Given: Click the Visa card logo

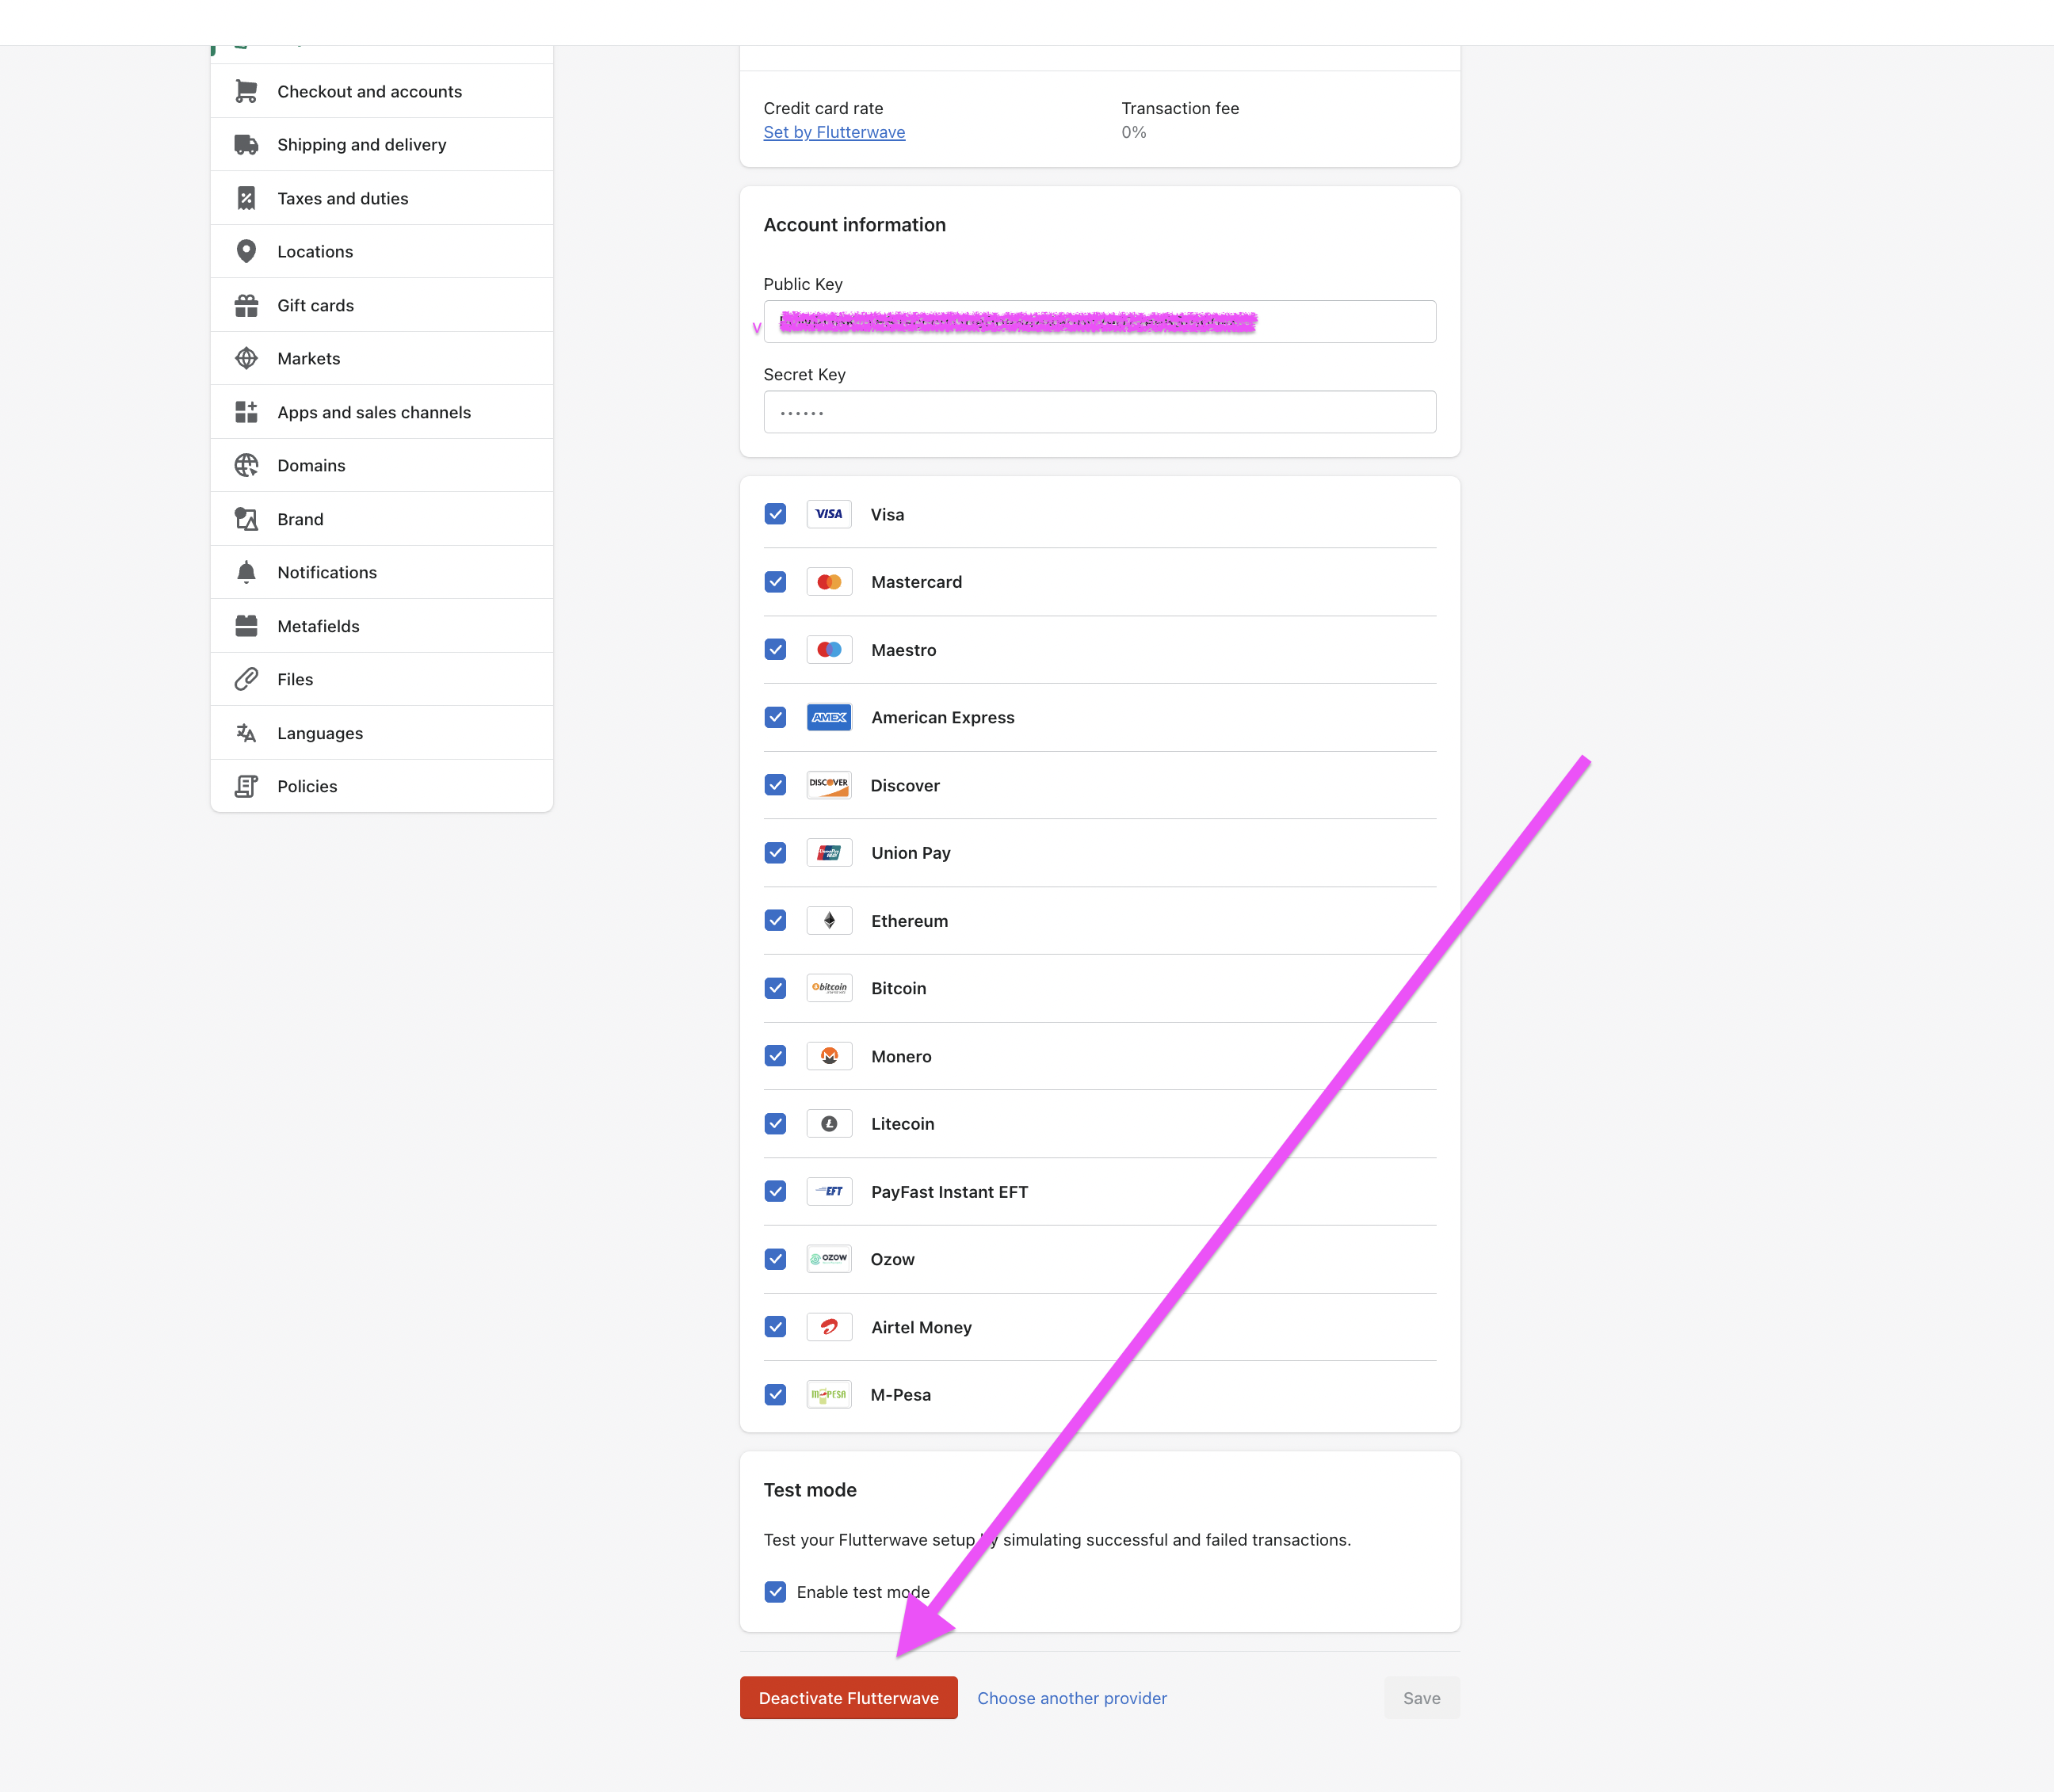Looking at the screenshot, I should point(829,514).
